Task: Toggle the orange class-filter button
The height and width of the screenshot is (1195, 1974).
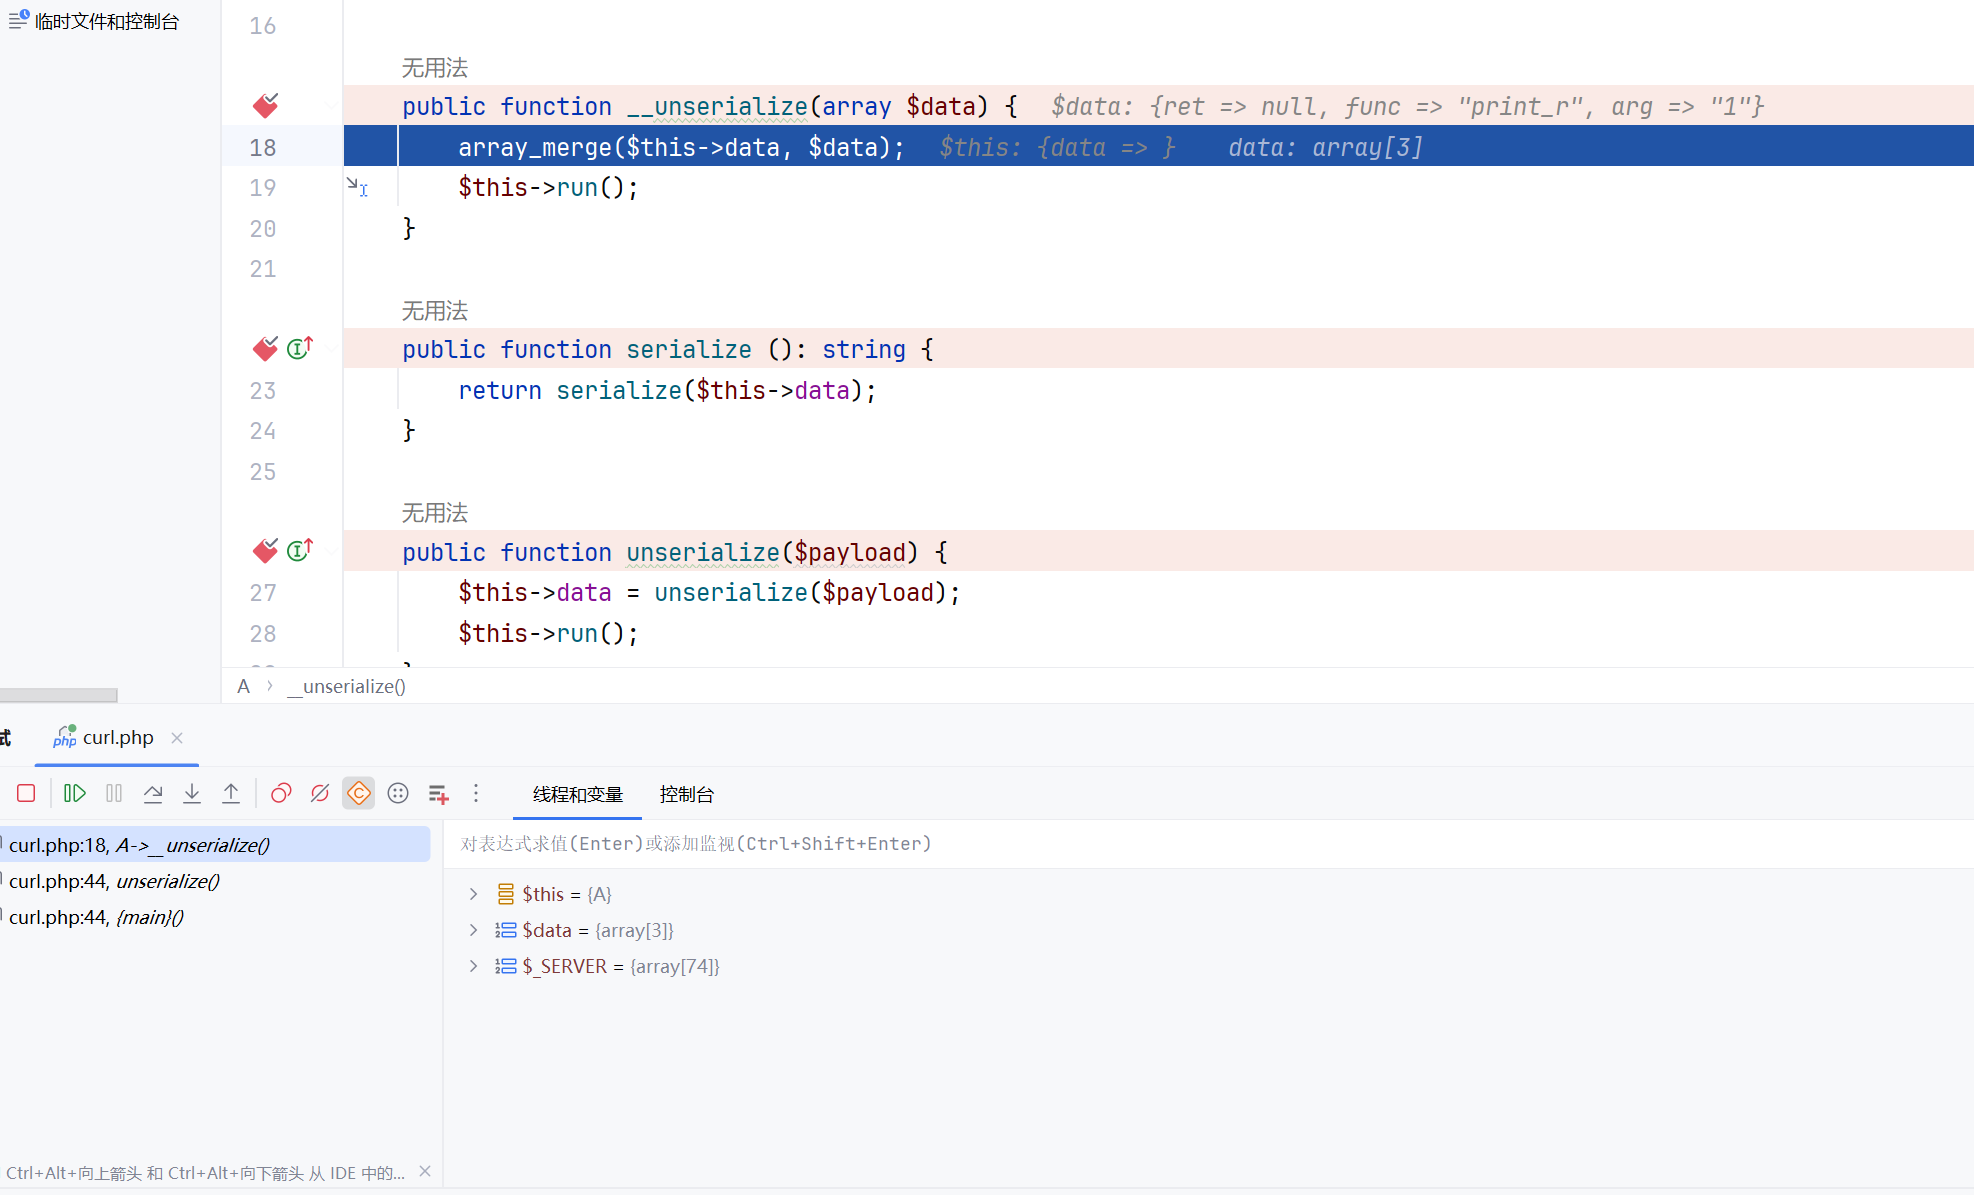Action: [358, 794]
